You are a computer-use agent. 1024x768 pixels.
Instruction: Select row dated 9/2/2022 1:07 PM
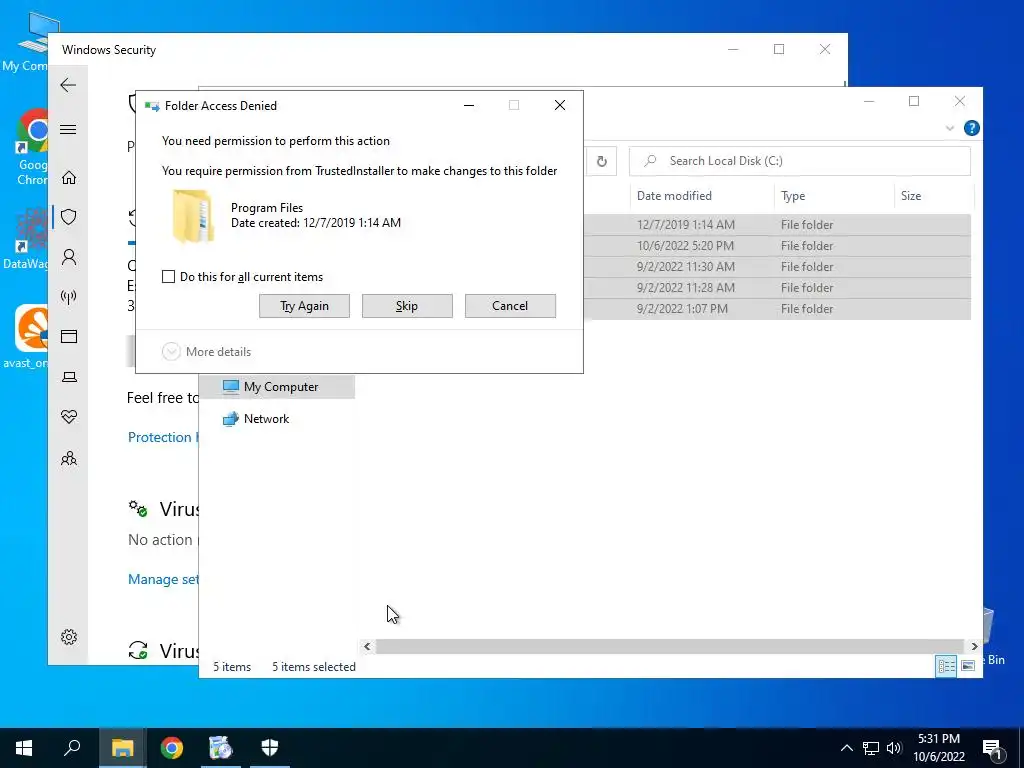pyautogui.click(x=777, y=308)
